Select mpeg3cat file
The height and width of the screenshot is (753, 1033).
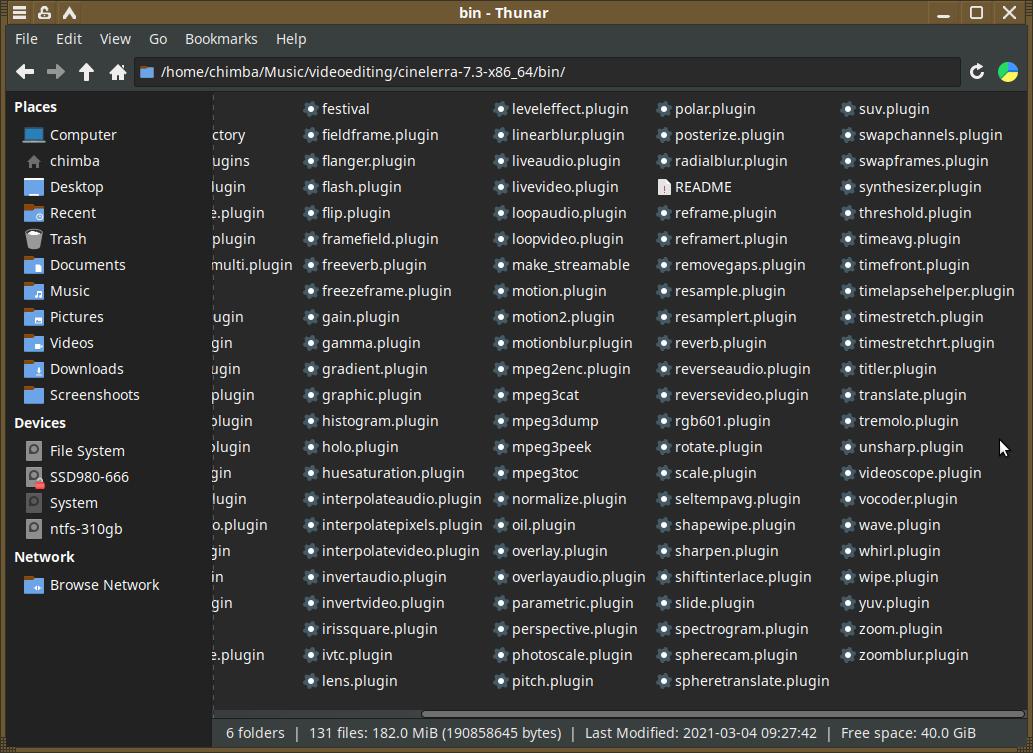coord(537,395)
